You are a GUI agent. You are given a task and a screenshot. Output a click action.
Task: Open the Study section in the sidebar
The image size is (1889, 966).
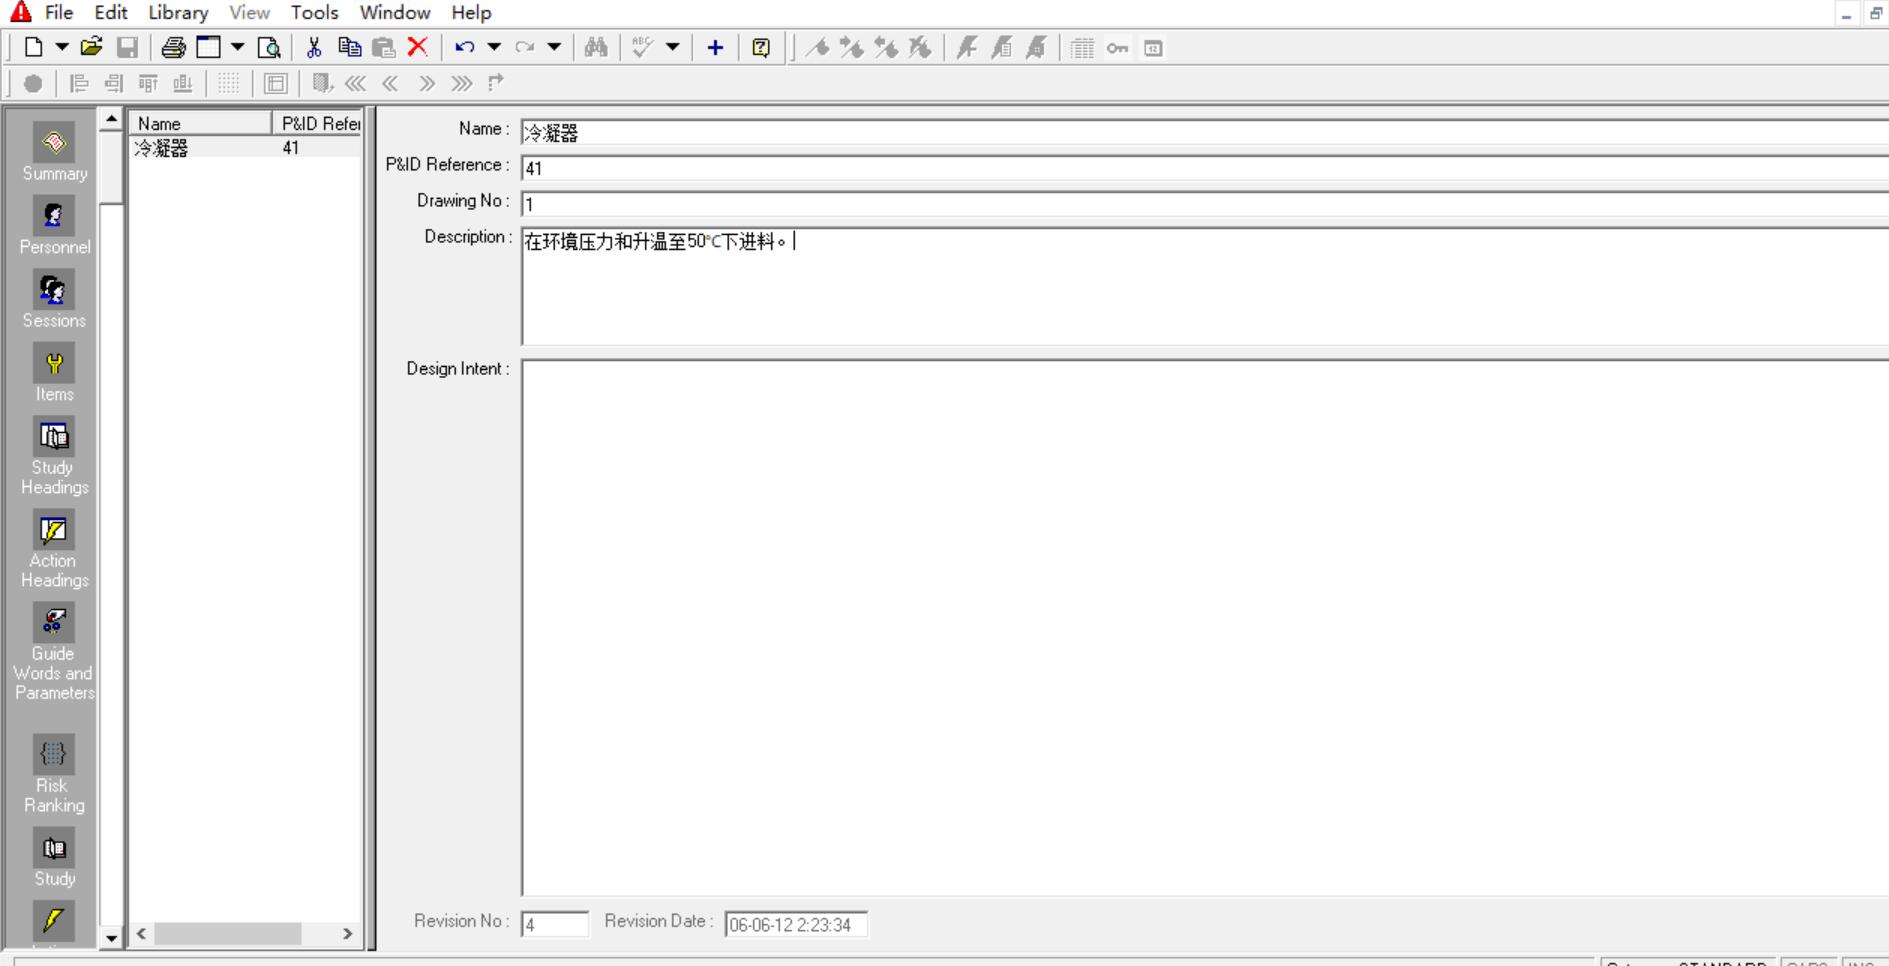pyautogui.click(x=54, y=859)
